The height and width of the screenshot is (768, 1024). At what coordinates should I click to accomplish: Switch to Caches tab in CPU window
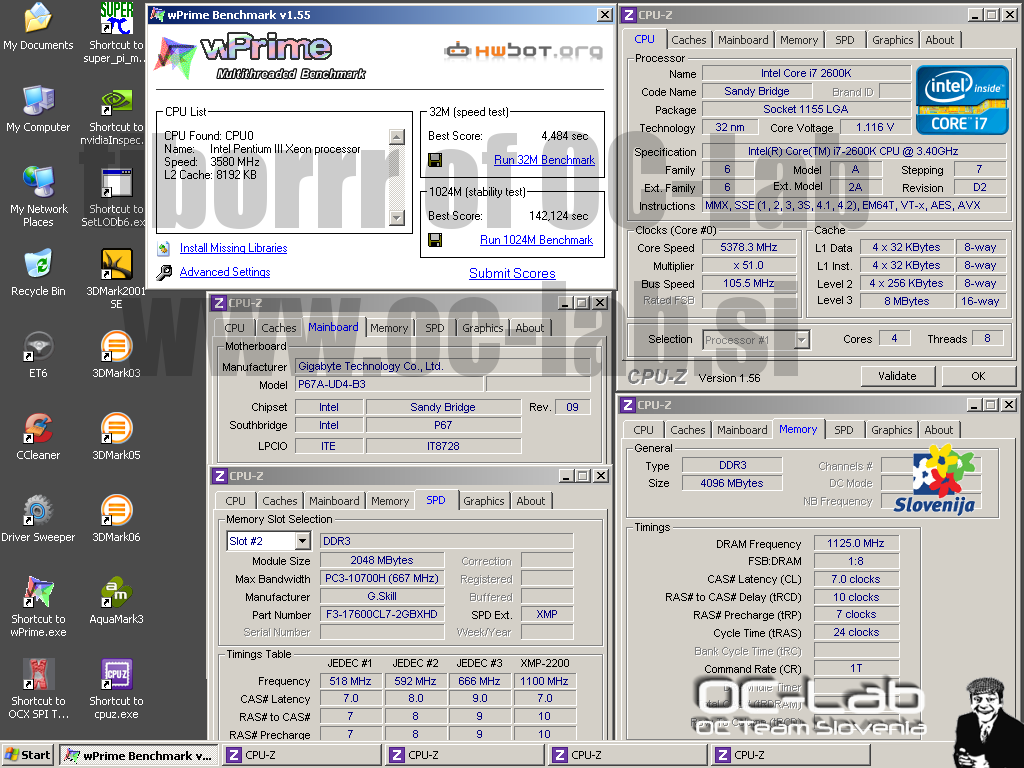(x=688, y=40)
